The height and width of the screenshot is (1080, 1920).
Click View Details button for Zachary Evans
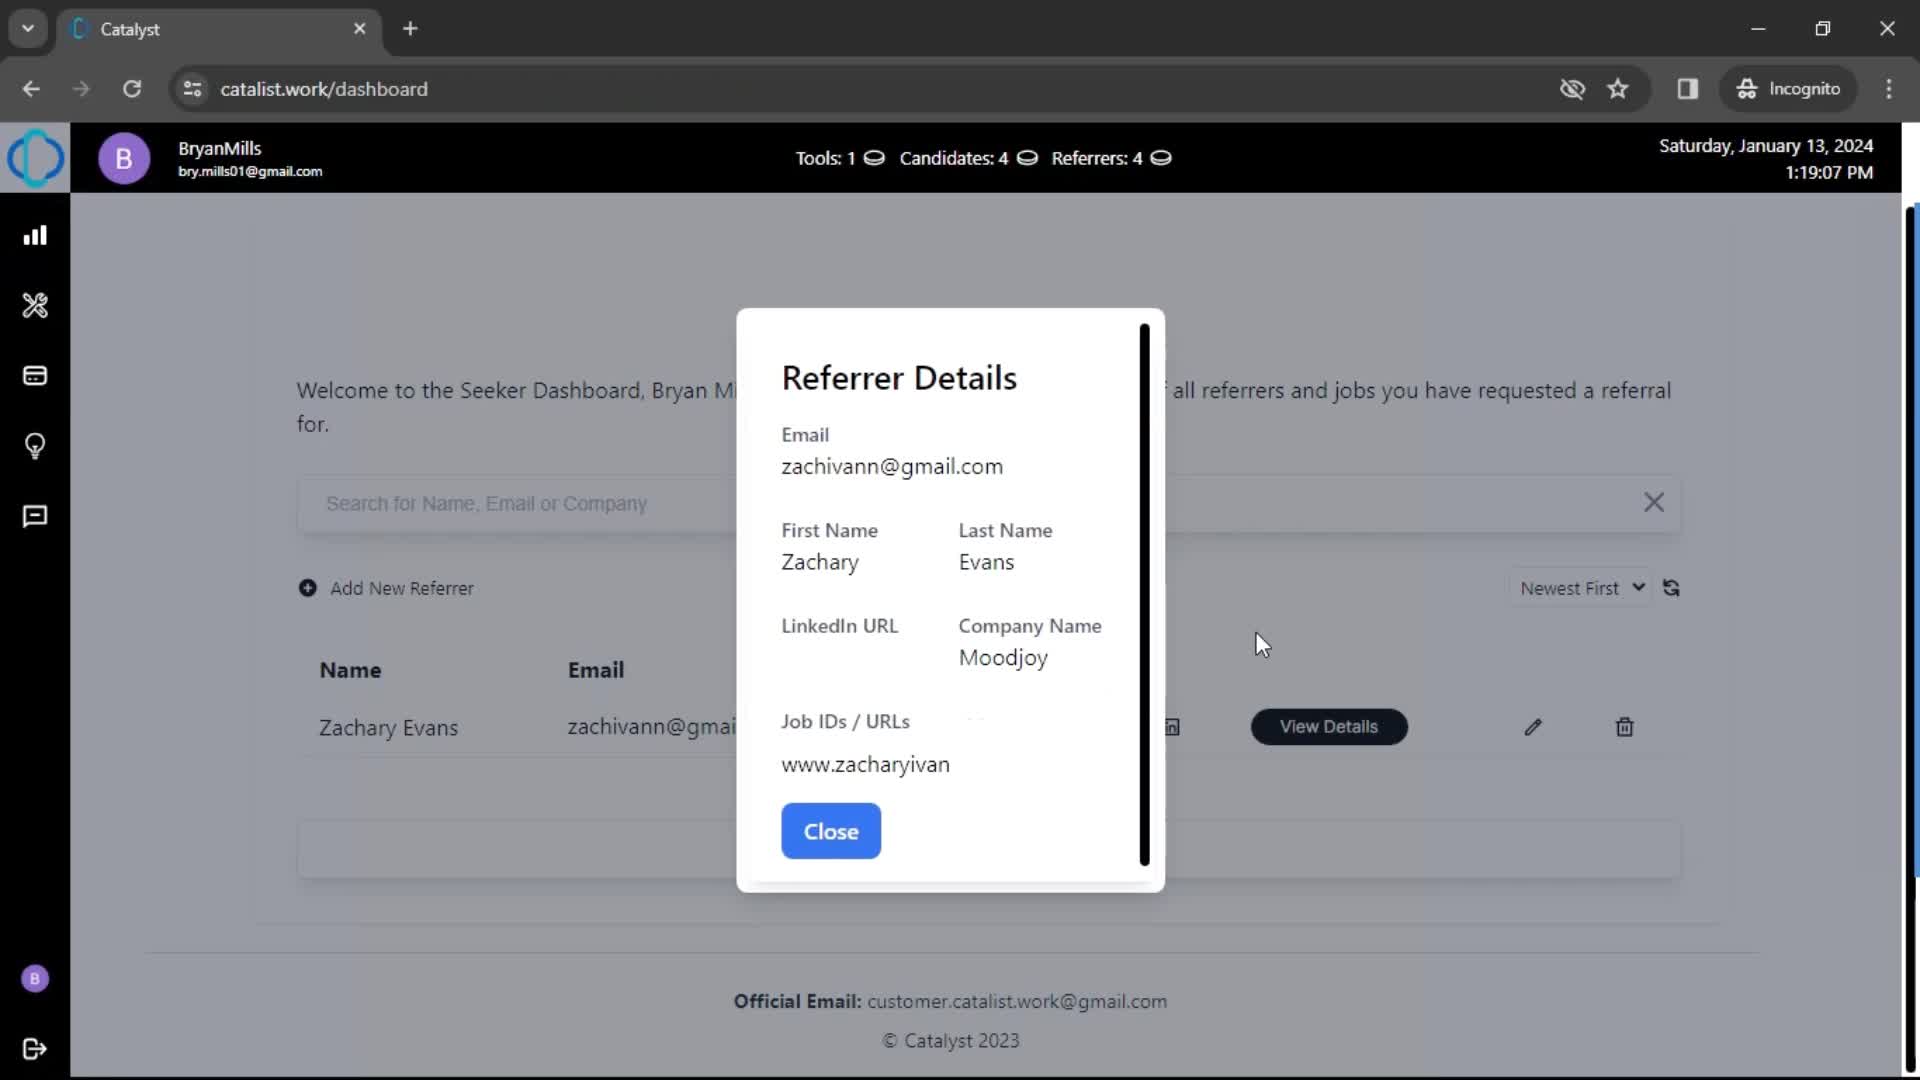1328,725
